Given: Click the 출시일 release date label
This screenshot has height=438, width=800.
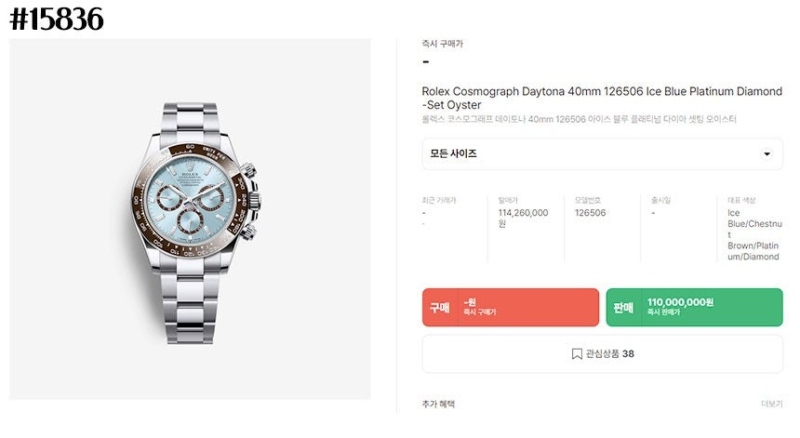Looking at the screenshot, I should (661, 200).
